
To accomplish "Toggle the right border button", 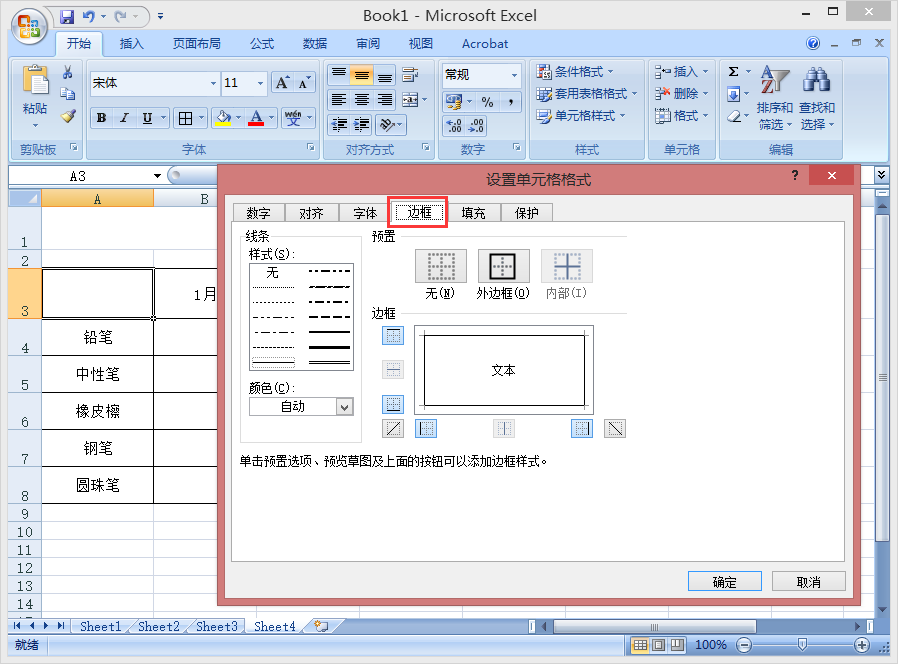I will point(582,429).
